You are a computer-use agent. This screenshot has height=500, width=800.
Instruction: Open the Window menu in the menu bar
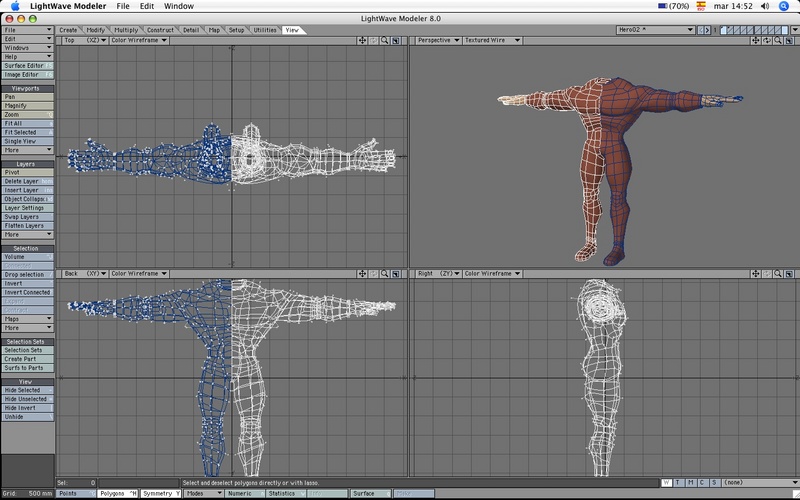[179, 6]
